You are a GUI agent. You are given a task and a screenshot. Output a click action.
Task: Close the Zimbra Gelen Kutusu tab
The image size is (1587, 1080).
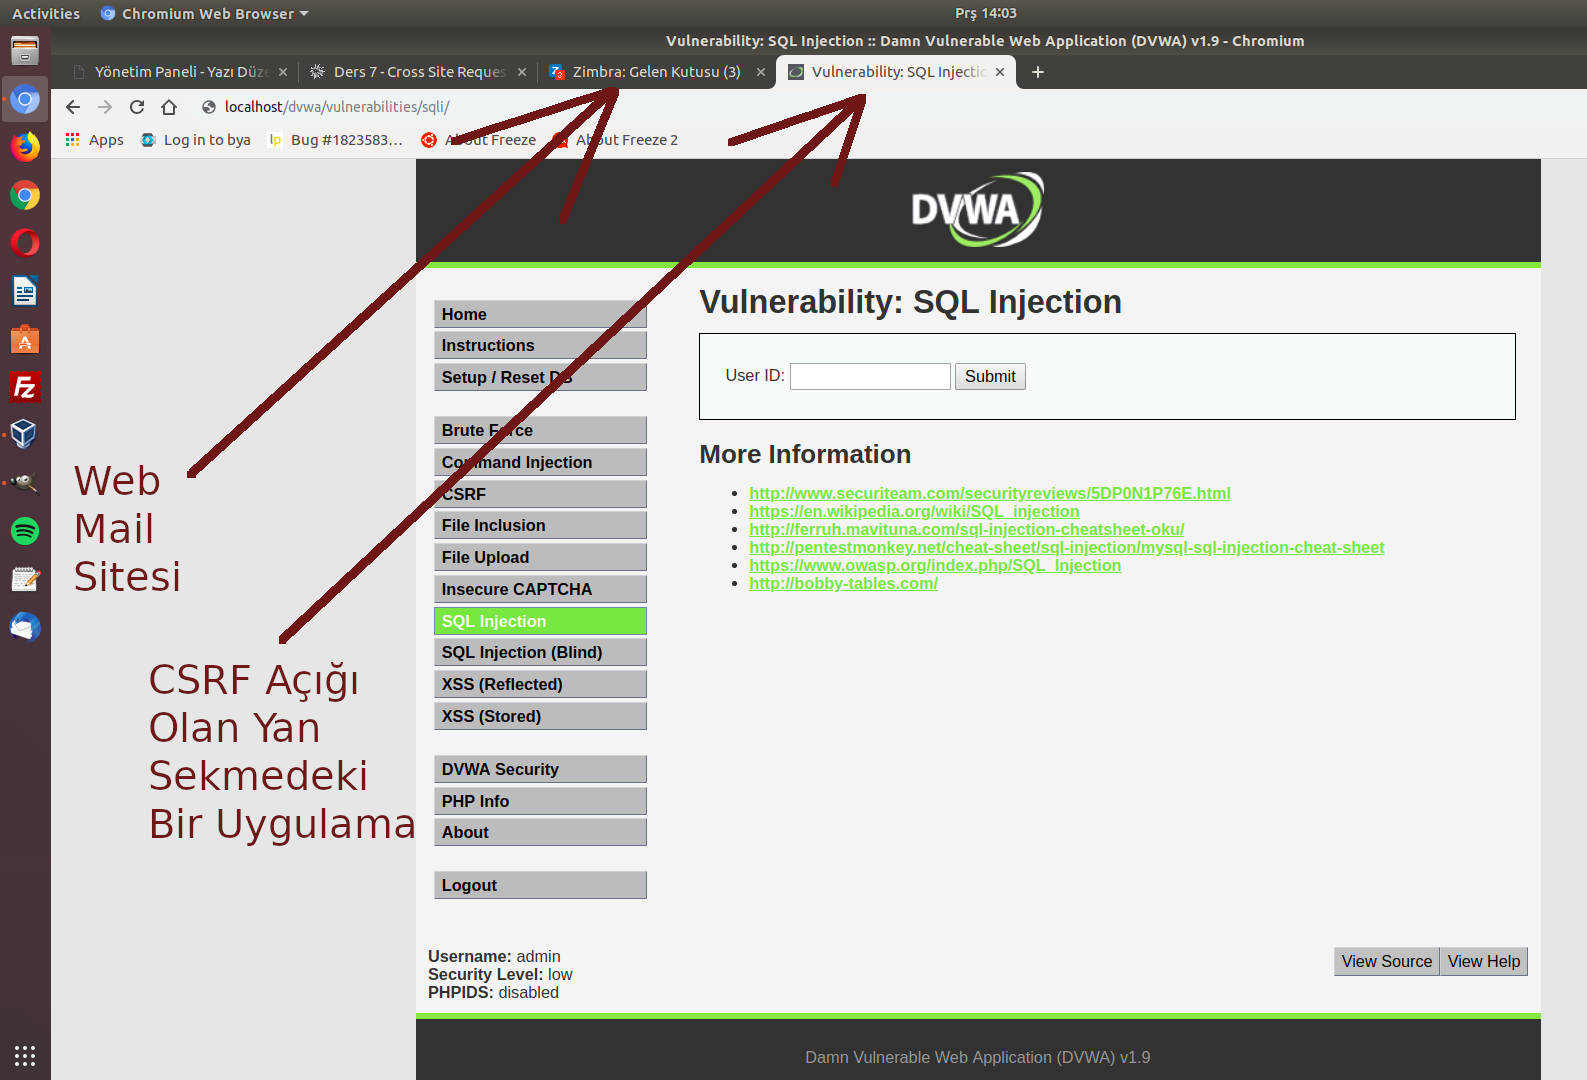761,72
